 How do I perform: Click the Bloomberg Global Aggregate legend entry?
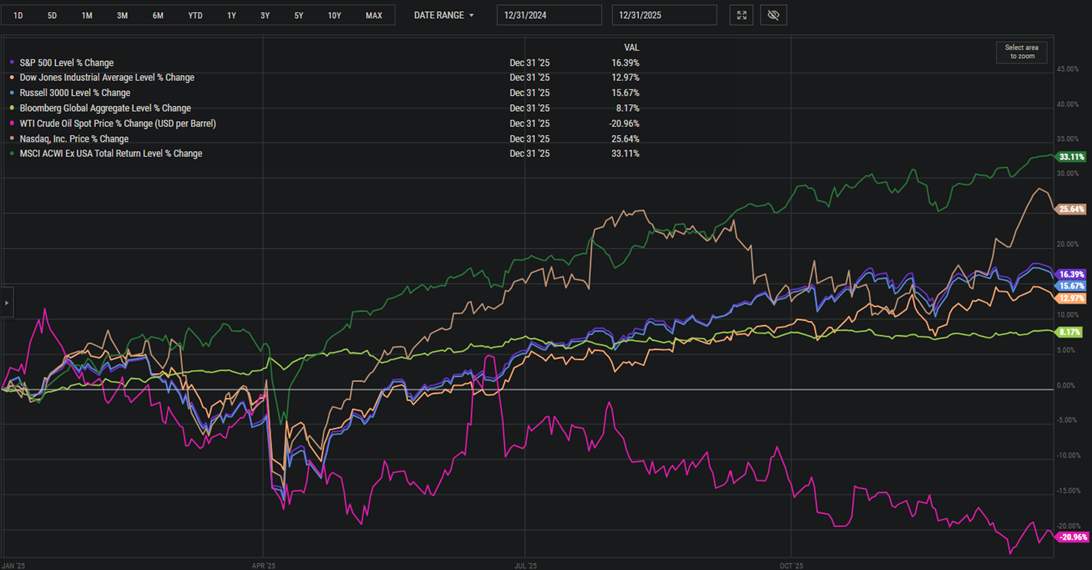[x=105, y=108]
